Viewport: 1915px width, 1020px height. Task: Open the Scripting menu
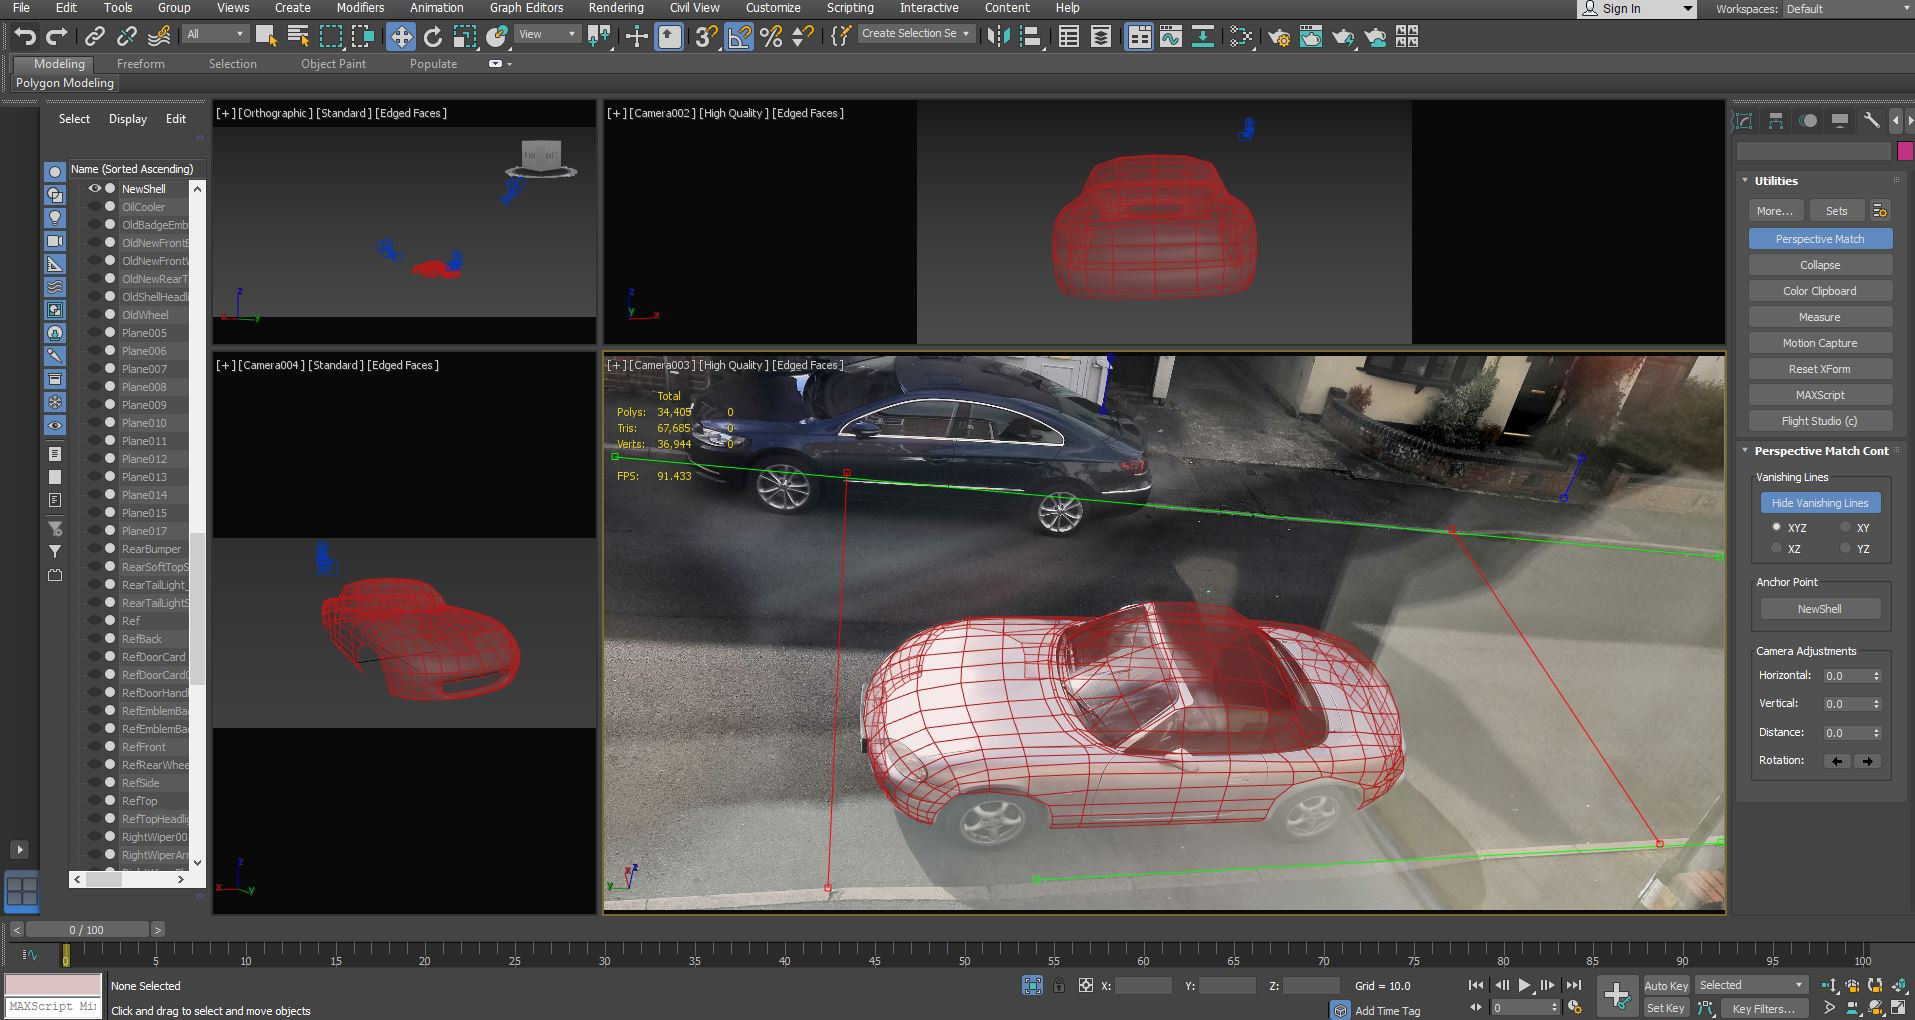[x=850, y=8]
